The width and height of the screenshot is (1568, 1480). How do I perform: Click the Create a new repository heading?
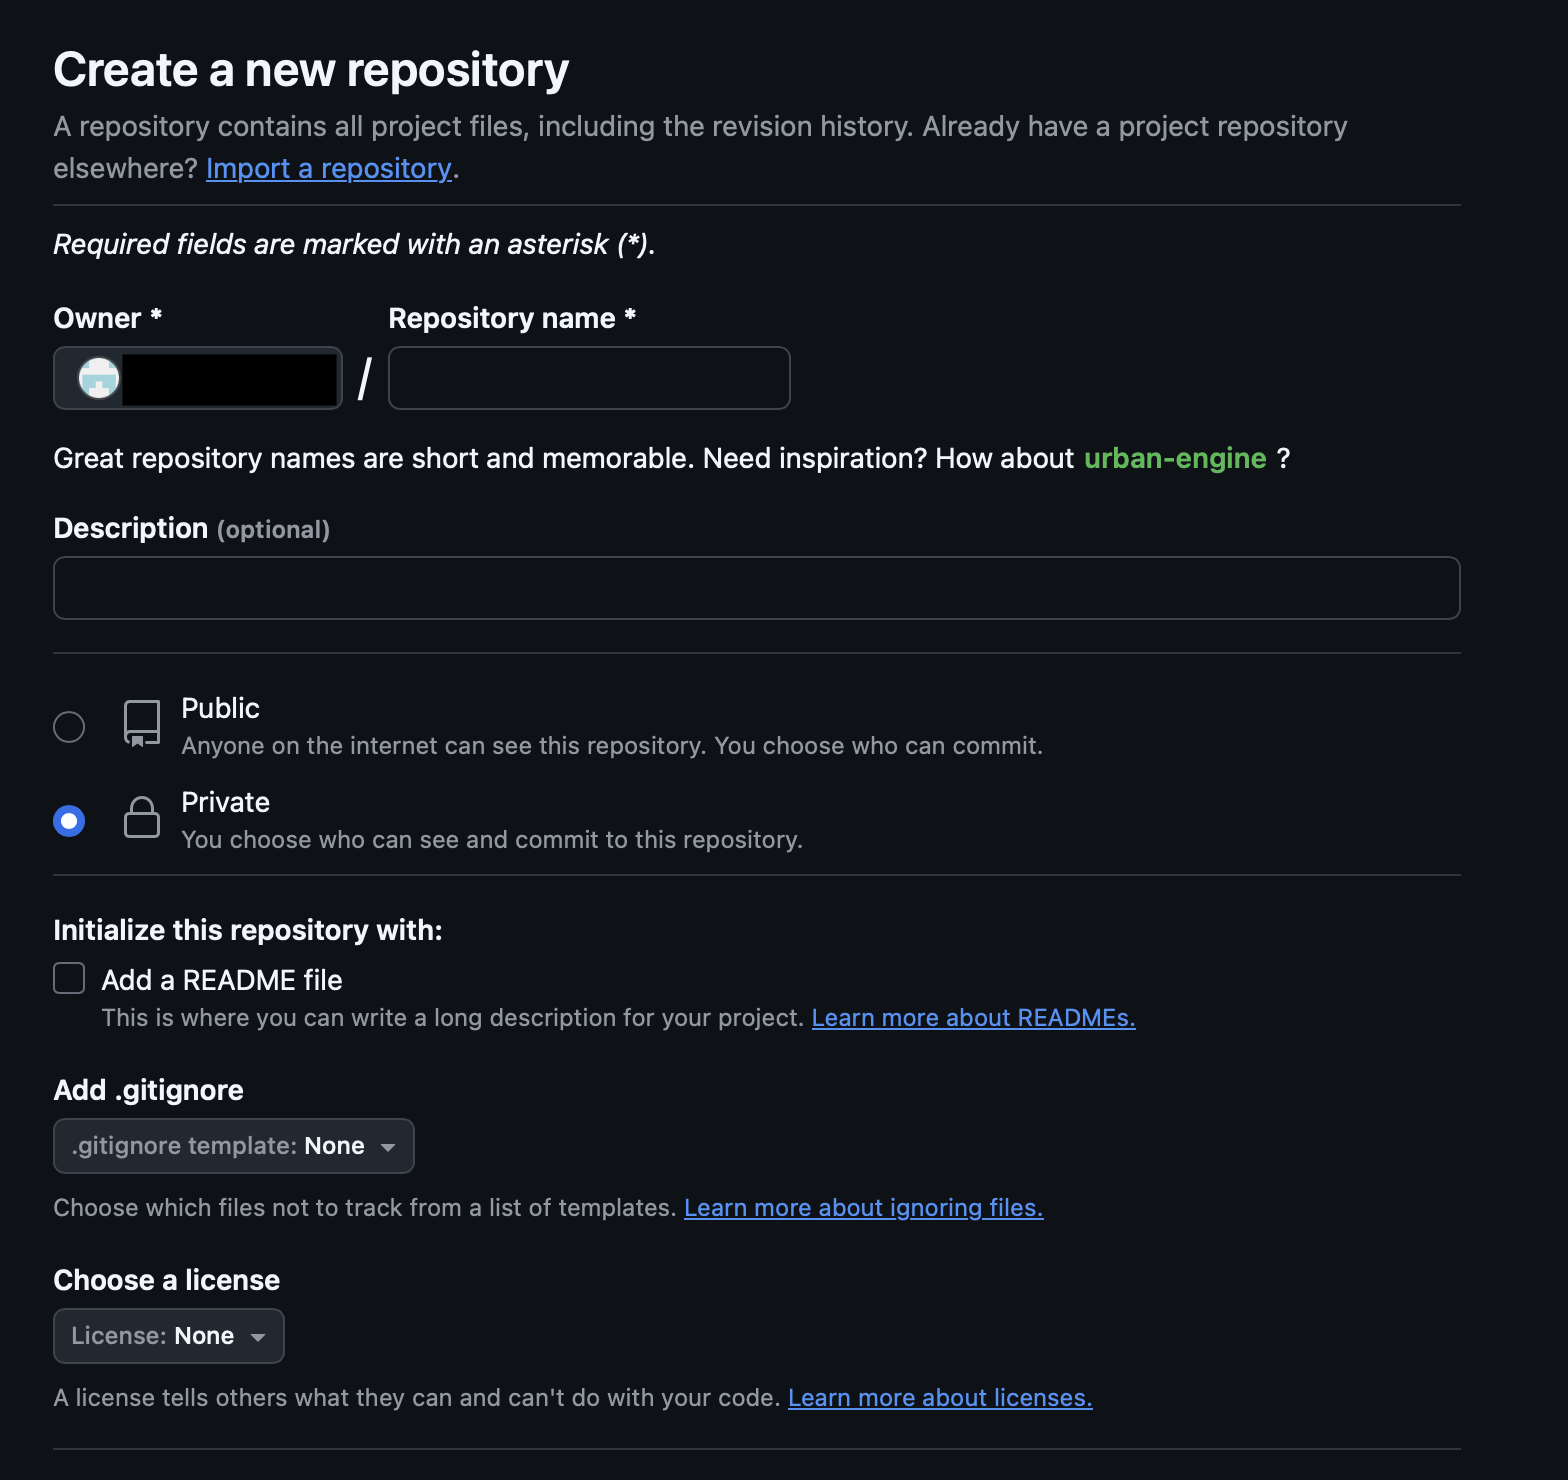point(311,70)
